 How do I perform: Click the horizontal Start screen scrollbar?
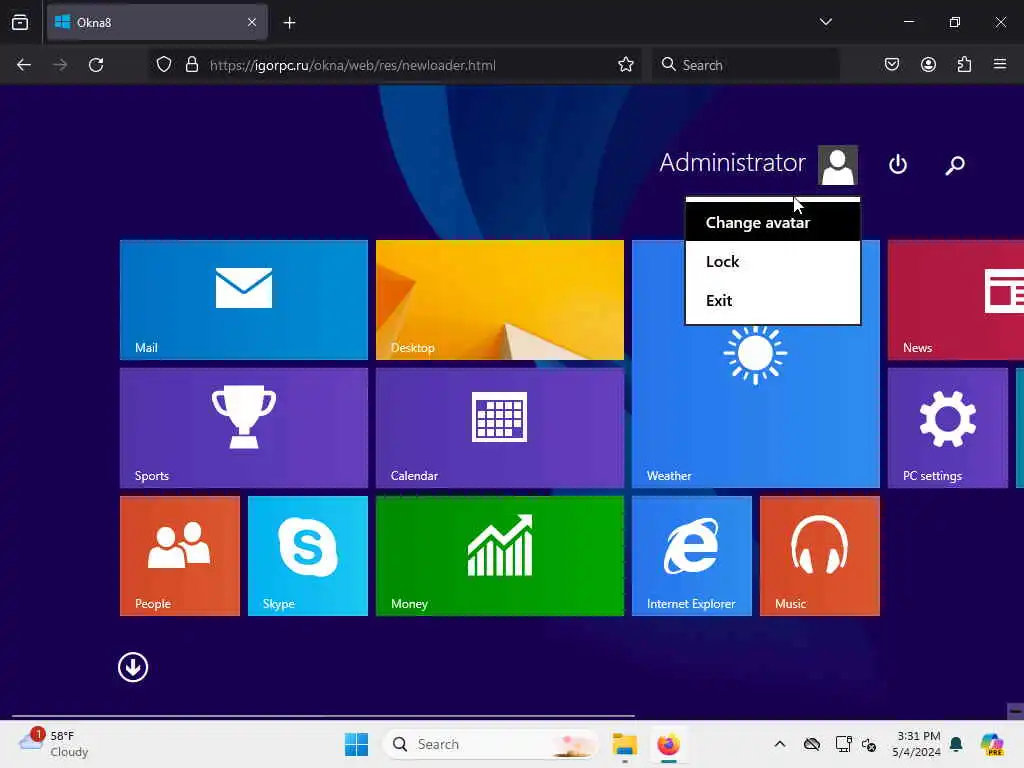point(323,716)
